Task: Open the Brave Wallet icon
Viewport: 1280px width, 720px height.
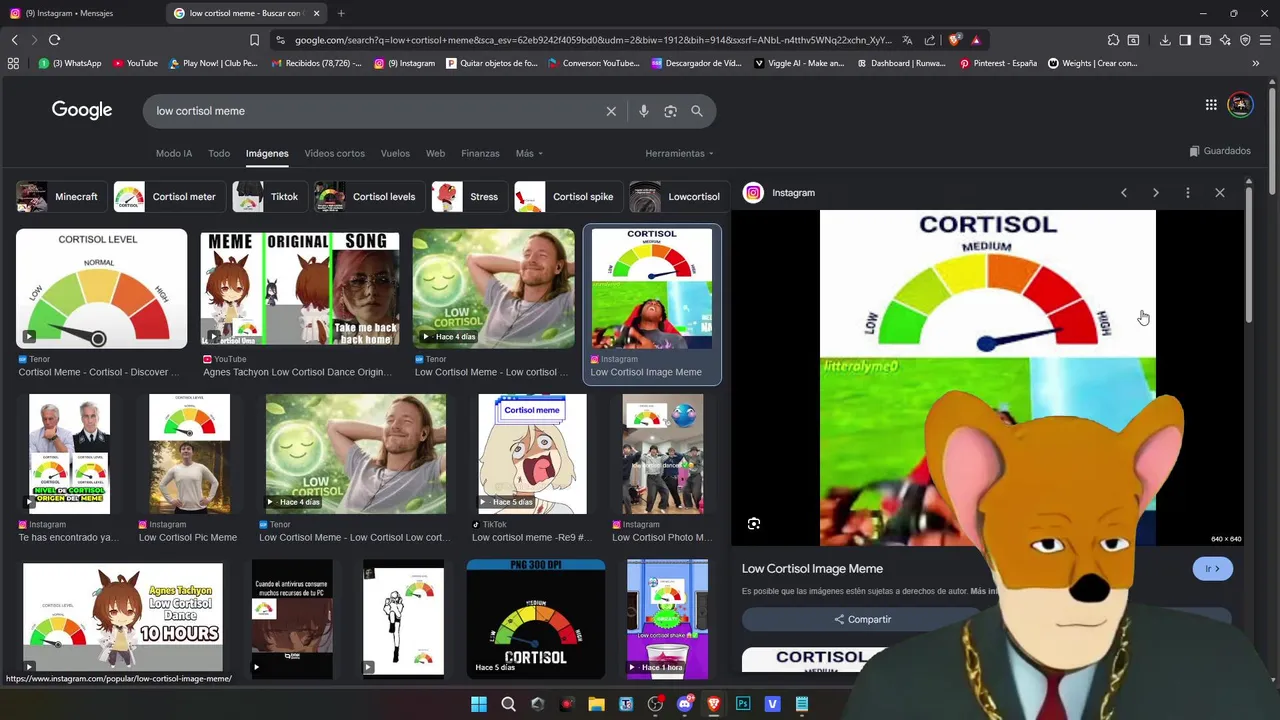Action: [1205, 40]
